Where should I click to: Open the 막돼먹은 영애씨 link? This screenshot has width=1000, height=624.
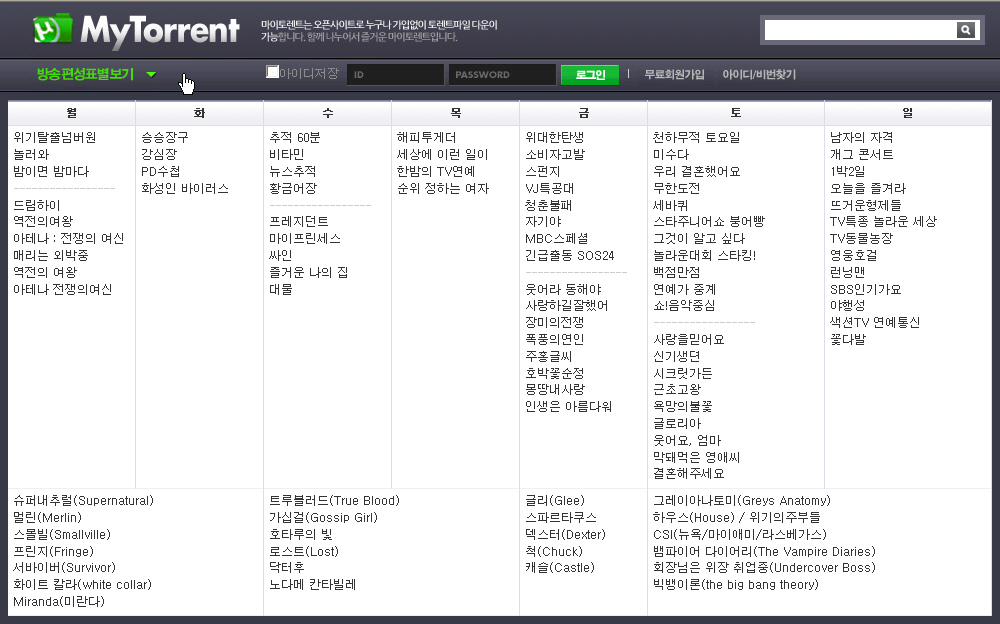coord(696,457)
